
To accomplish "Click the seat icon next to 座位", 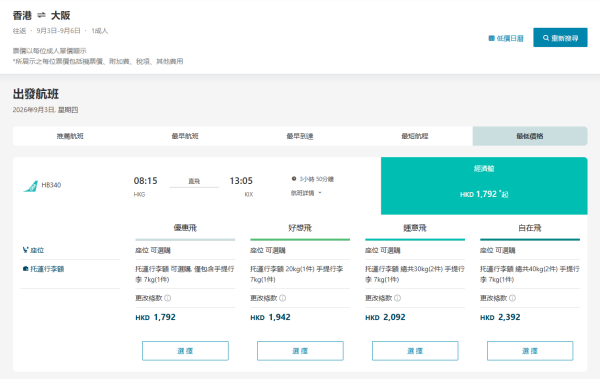I will (x=26, y=250).
